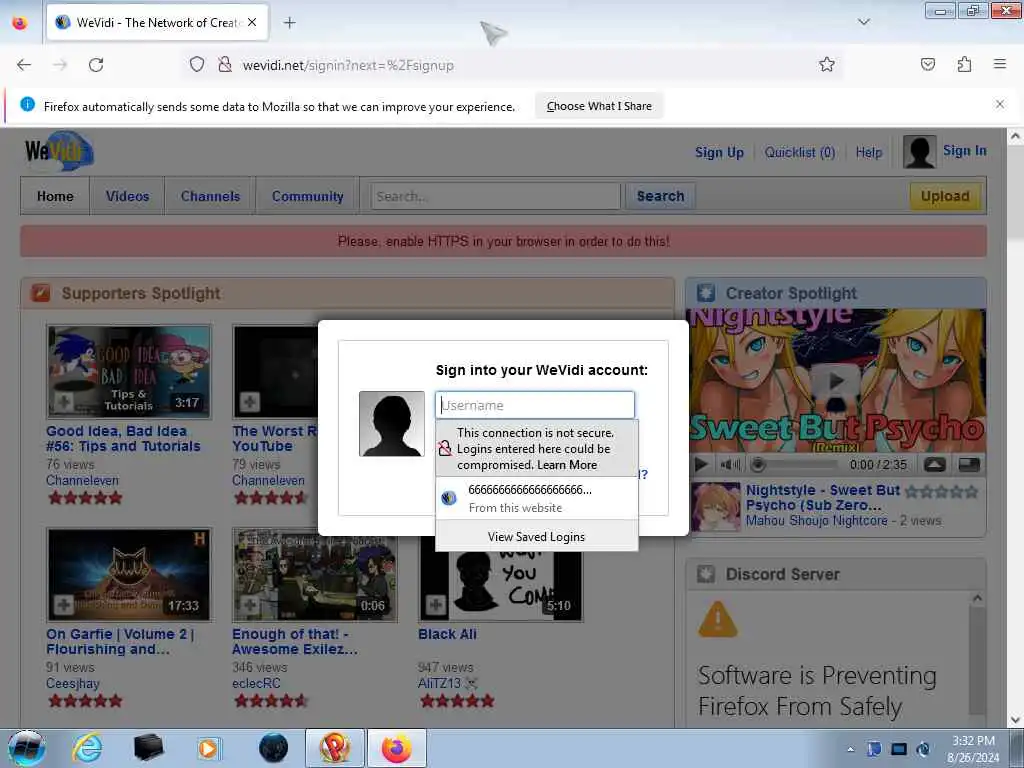1024x768 pixels.
Task: Open the Extensions puzzle icon
Action: coord(964,64)
